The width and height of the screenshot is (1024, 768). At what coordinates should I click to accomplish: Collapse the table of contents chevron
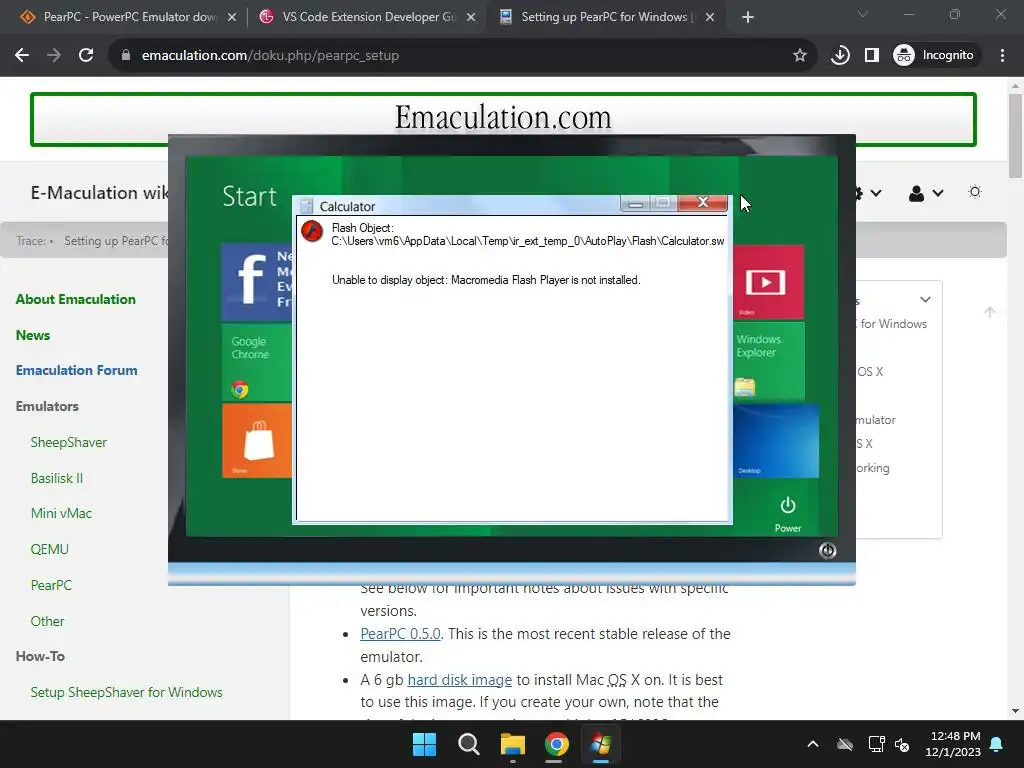point(925,299)
